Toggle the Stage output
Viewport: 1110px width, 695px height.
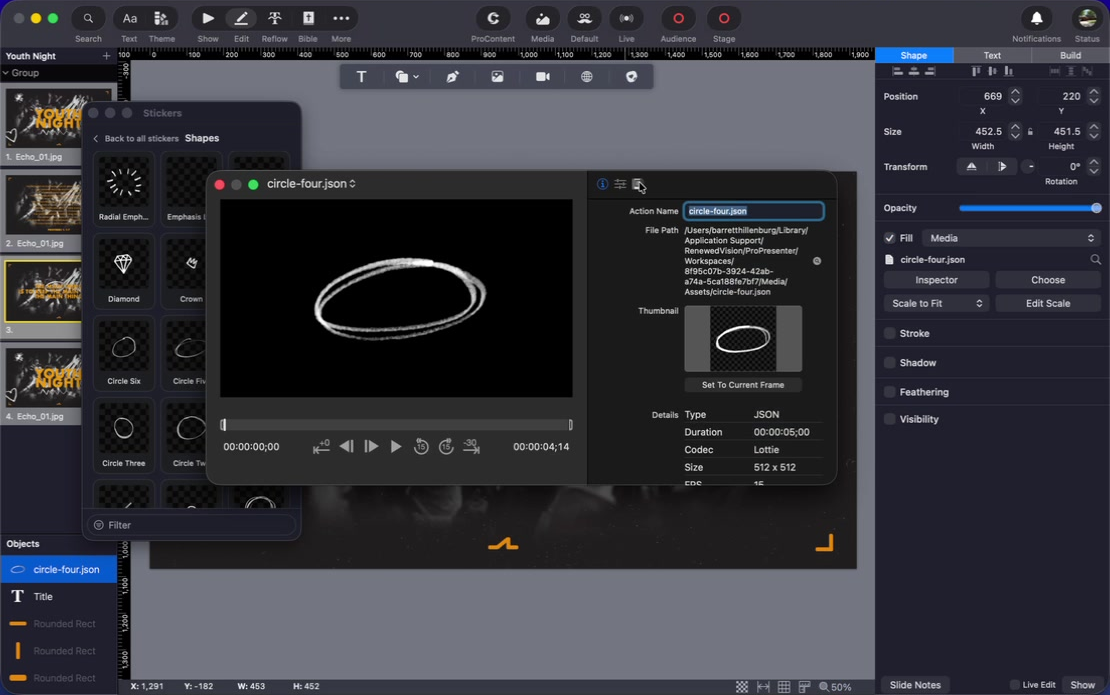pos(723,18)
